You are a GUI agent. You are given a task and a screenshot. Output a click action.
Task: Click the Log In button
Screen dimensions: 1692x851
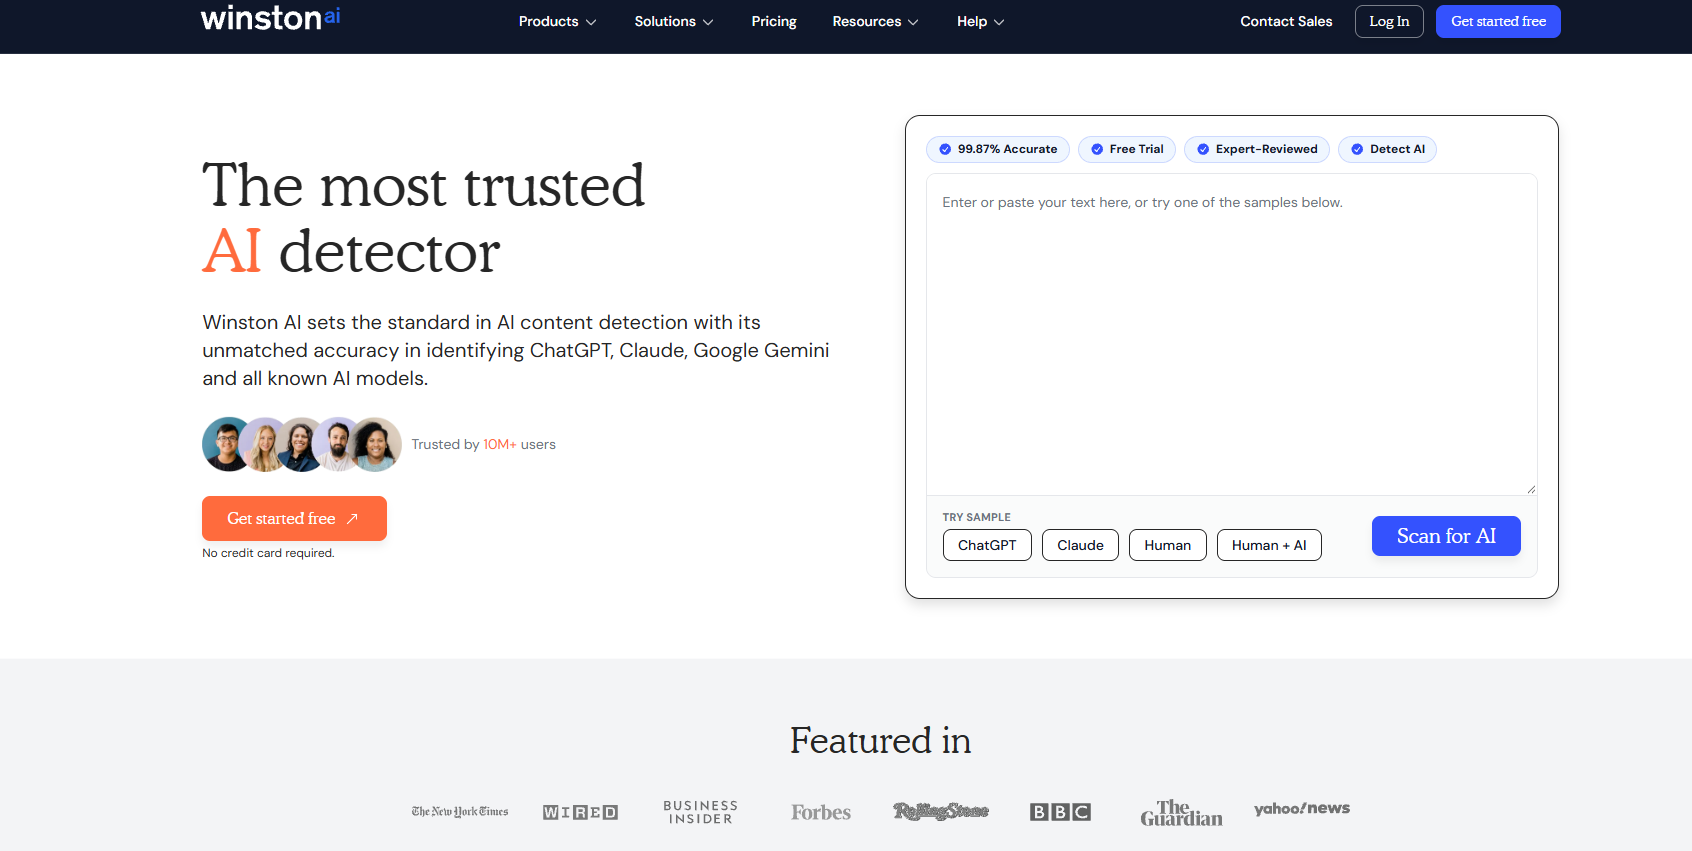[x=1389, y=21]
